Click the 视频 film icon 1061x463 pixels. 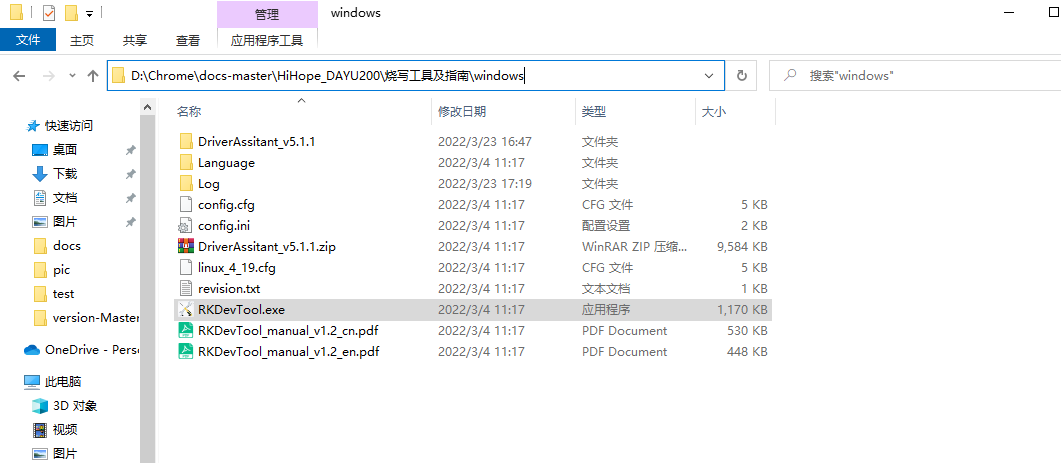[x=40, y=430]
